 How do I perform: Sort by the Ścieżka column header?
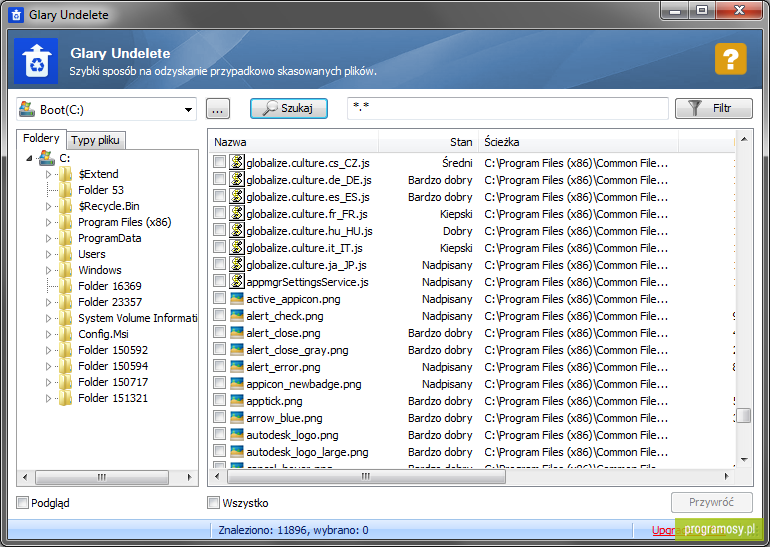point(578,142)
